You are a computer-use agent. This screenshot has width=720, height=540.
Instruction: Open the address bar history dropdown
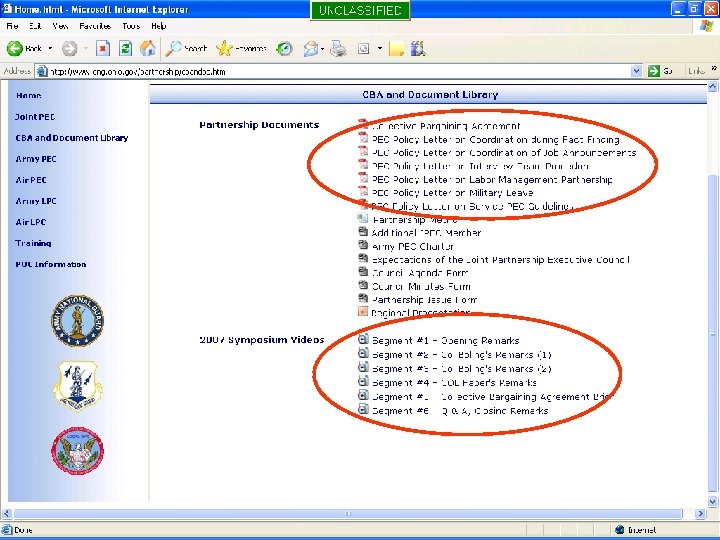tap(636, 71)
